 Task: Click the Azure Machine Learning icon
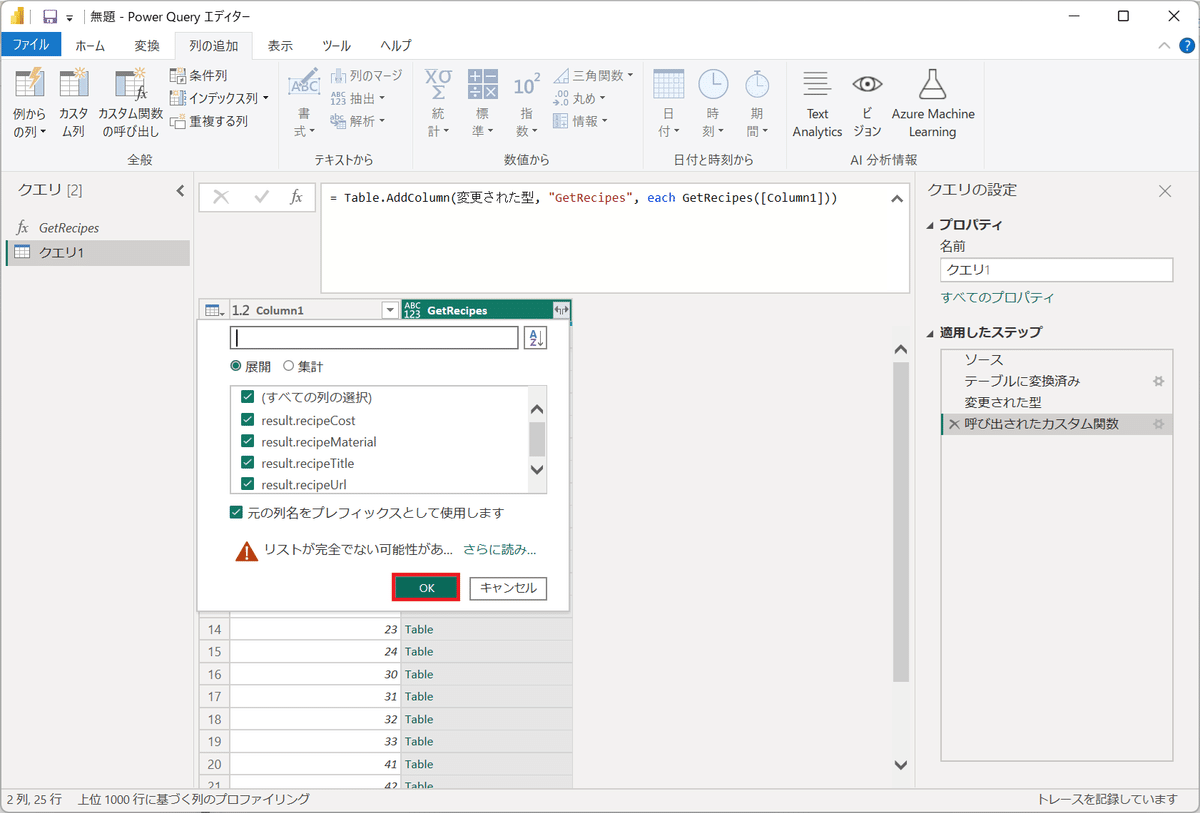click(933, 84)
